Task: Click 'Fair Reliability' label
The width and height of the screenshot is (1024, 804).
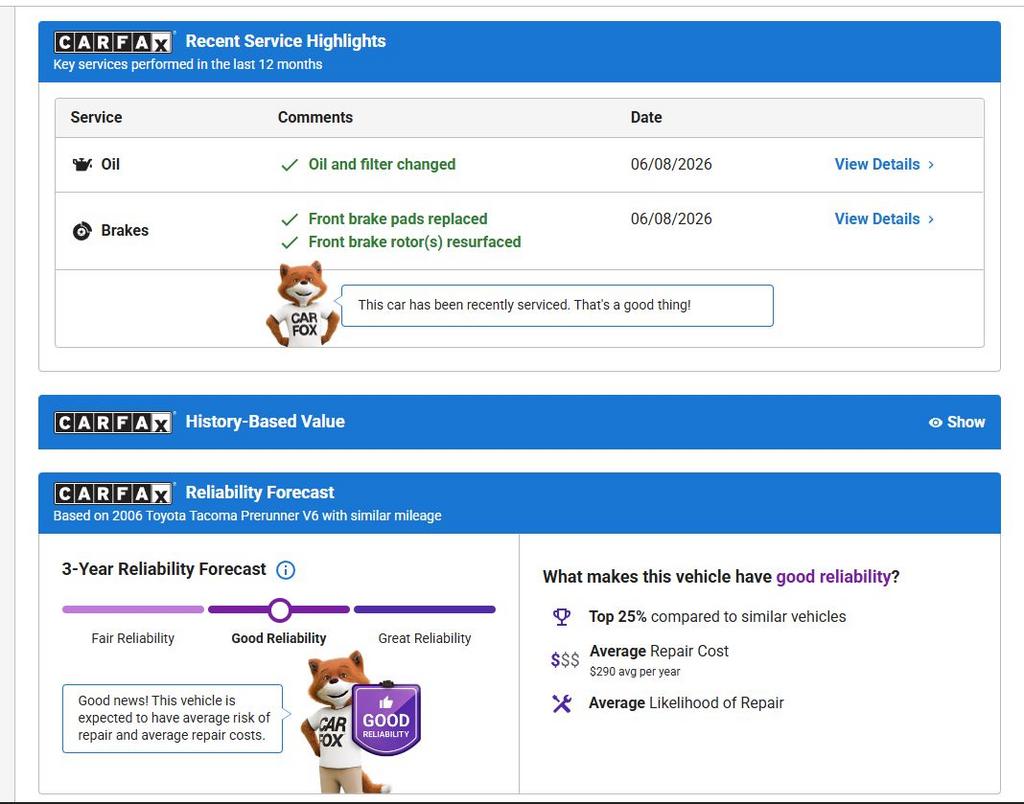Action: click(x=133, y=639)
